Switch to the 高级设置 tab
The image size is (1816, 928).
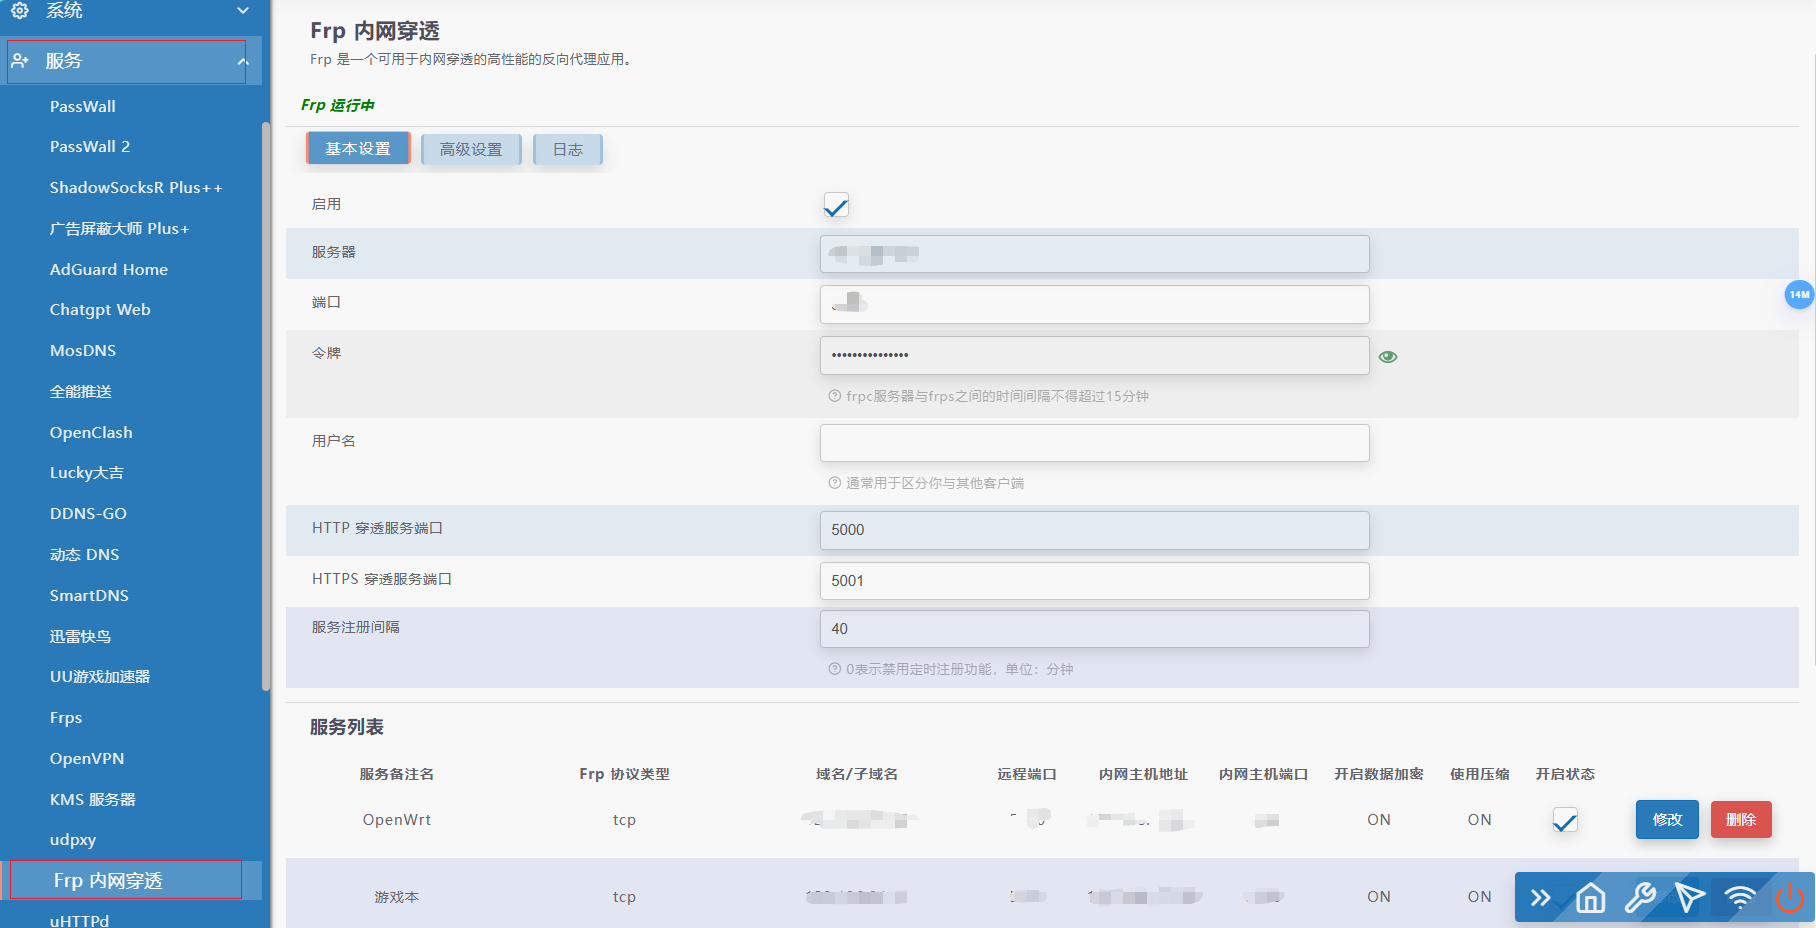pyautogui.click(x=471, y=149)
